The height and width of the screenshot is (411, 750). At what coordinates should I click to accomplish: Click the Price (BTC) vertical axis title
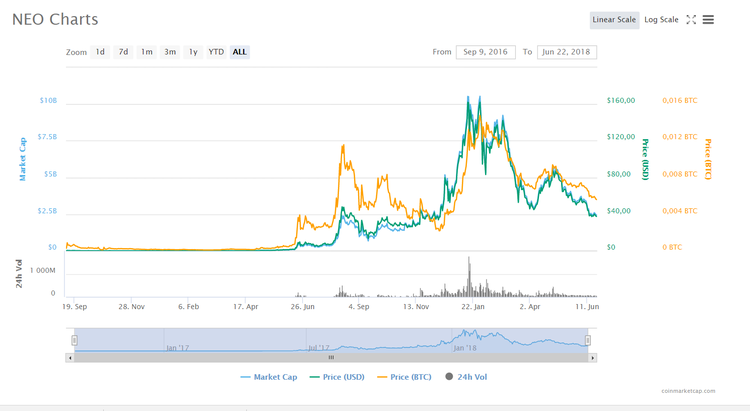708,159
